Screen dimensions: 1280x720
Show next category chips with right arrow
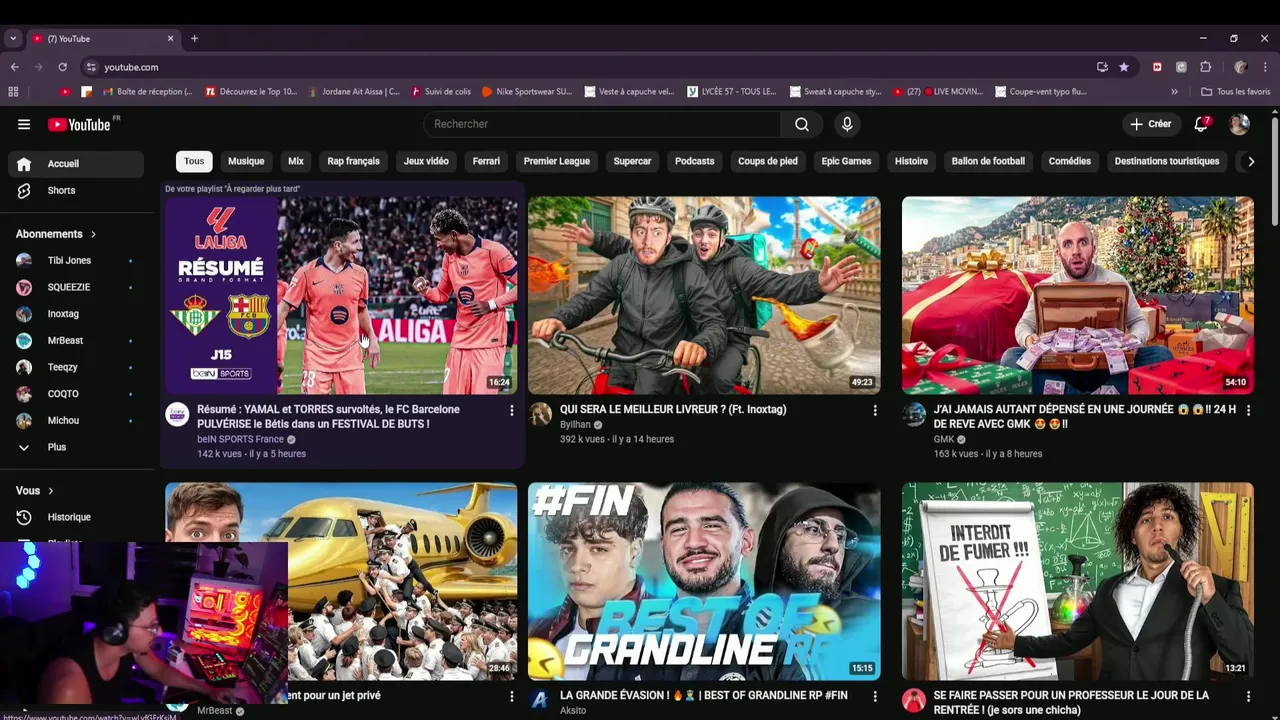coord(1250,161)
